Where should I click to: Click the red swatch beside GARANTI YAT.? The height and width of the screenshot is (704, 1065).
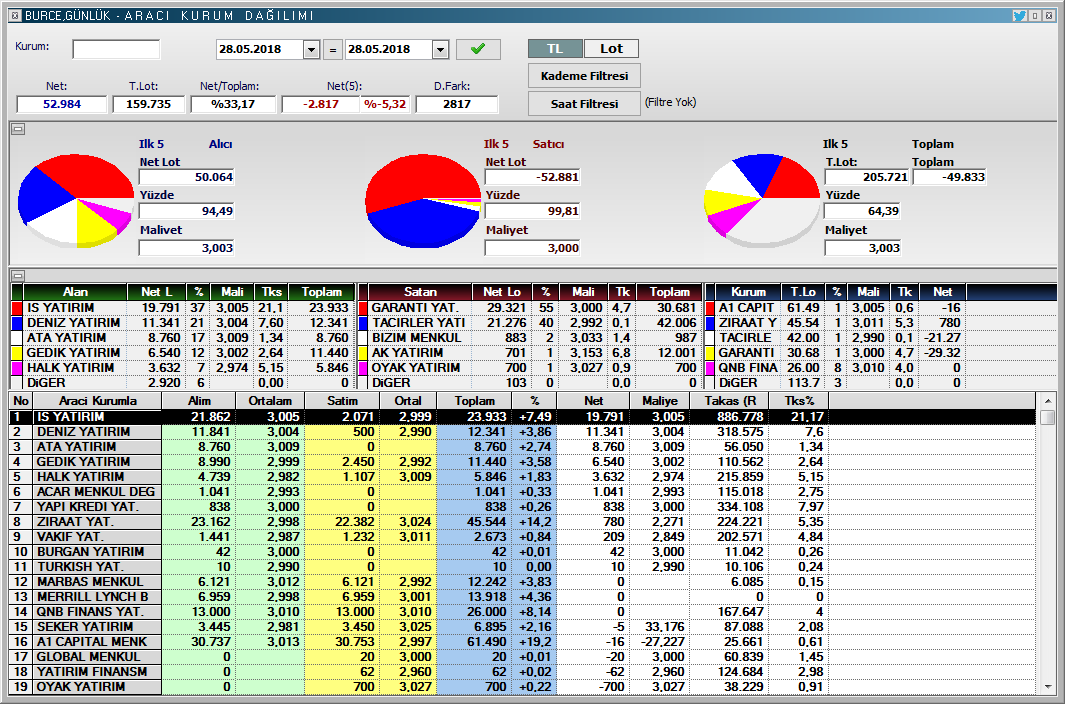point(363,308)
